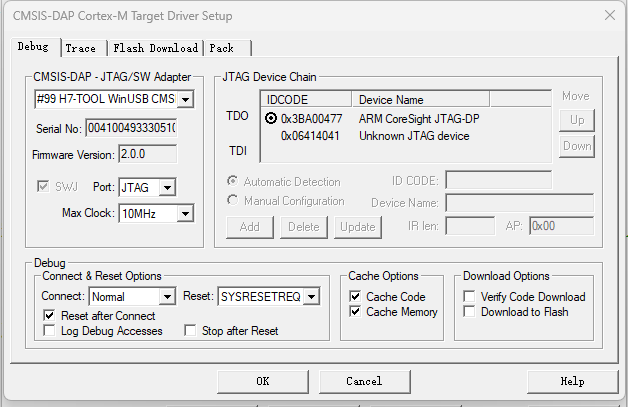Screen dimensions: 628x407
Task: Click the Delete device button
Action: [x=304, y=227]
